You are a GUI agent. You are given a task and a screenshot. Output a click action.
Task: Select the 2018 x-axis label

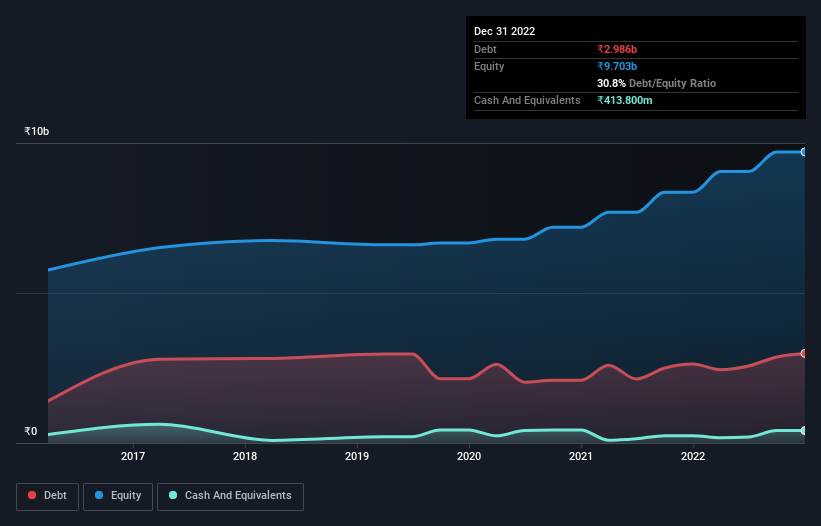(245, 456)
